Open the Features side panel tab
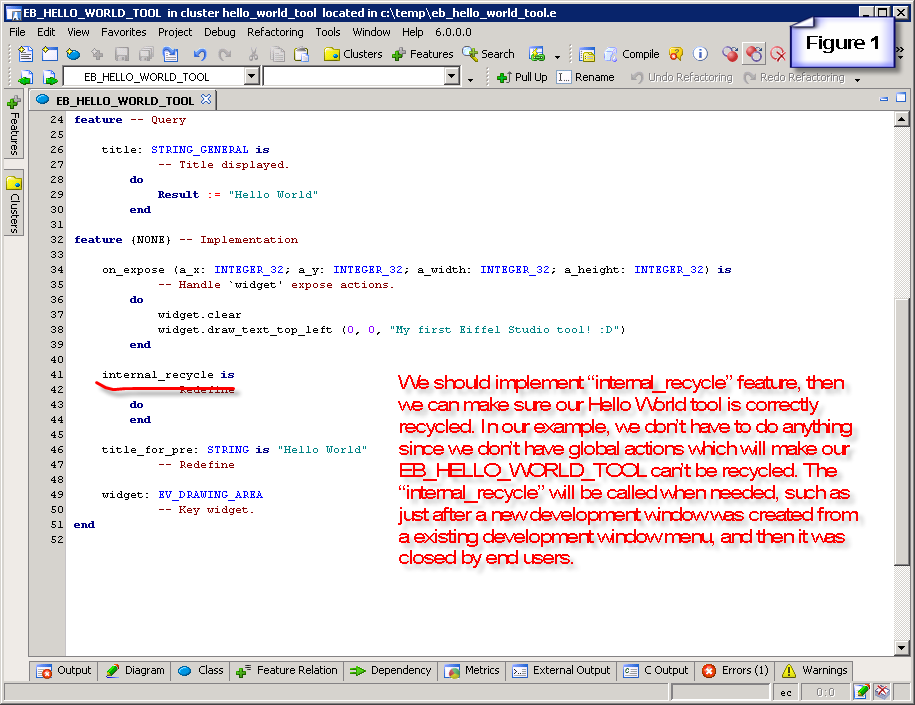Screen dimensions: 915x705 [x=13, y=125]
